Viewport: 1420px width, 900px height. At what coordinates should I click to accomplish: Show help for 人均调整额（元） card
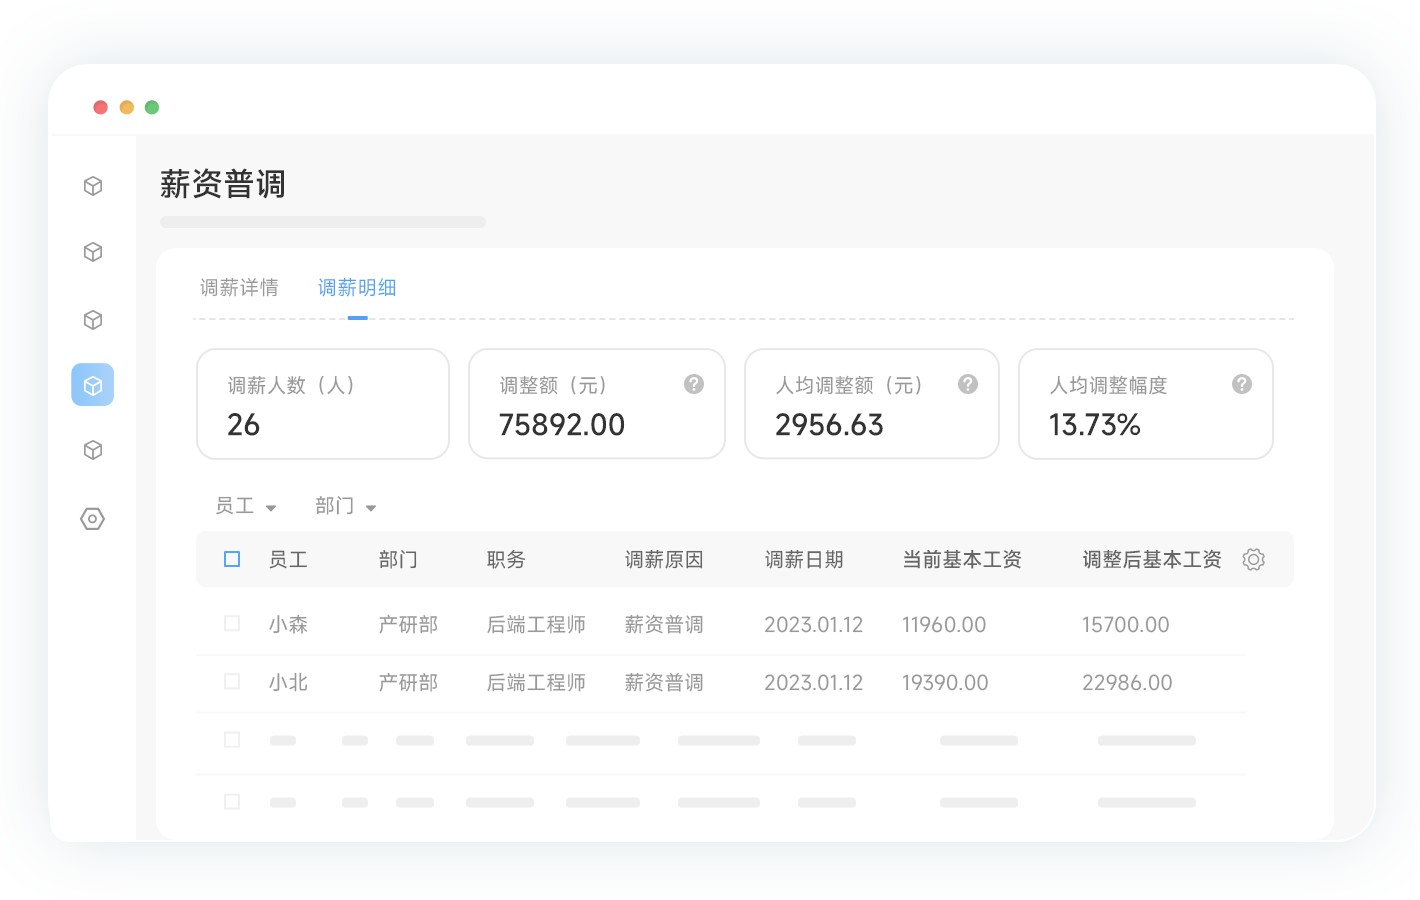(x=968, y=384)
